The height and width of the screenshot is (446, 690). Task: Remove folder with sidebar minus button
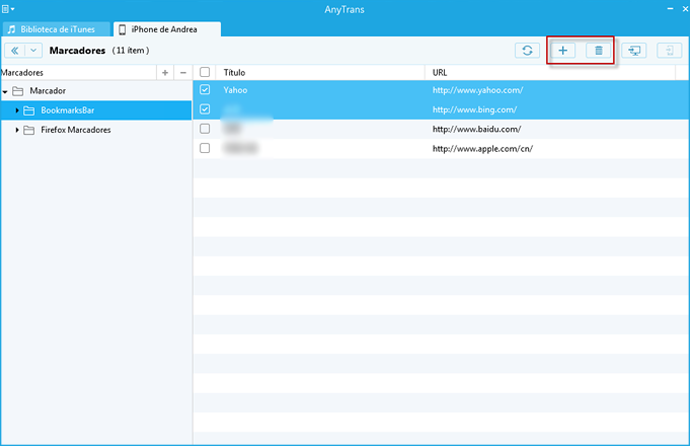click(x=183, y=73)
